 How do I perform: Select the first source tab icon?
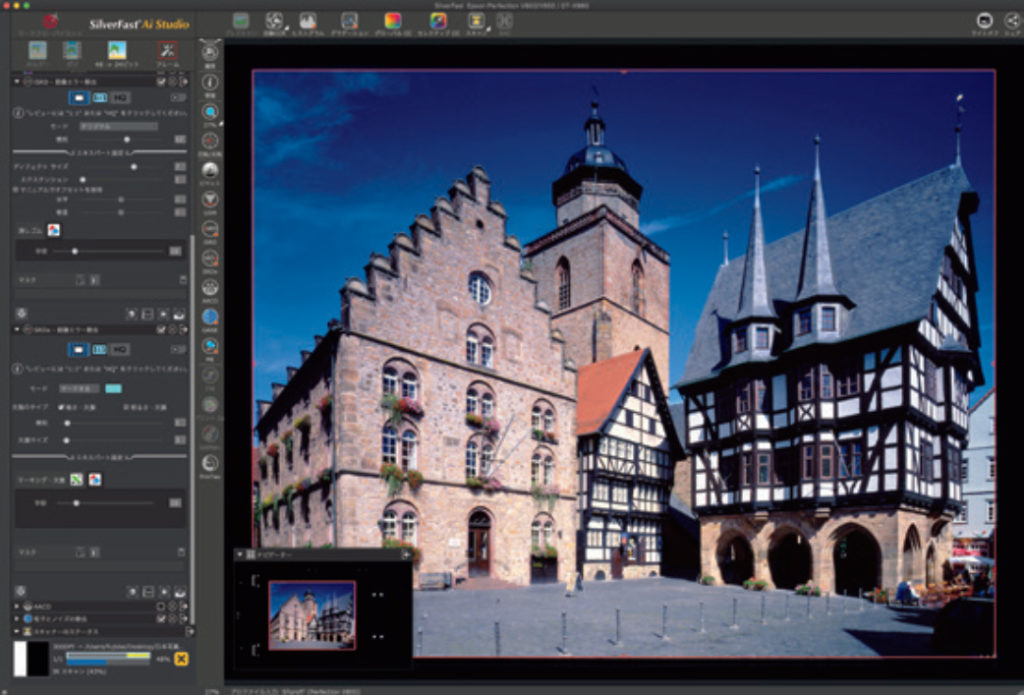38,50
